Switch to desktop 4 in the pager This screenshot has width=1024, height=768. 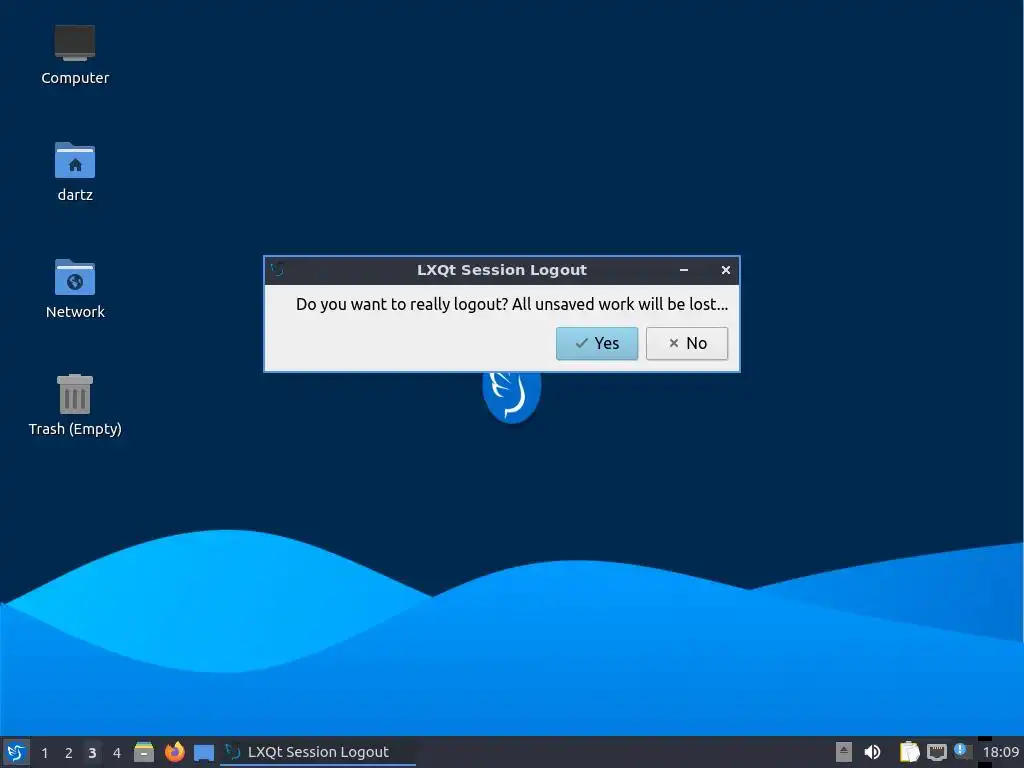point(117,753)
